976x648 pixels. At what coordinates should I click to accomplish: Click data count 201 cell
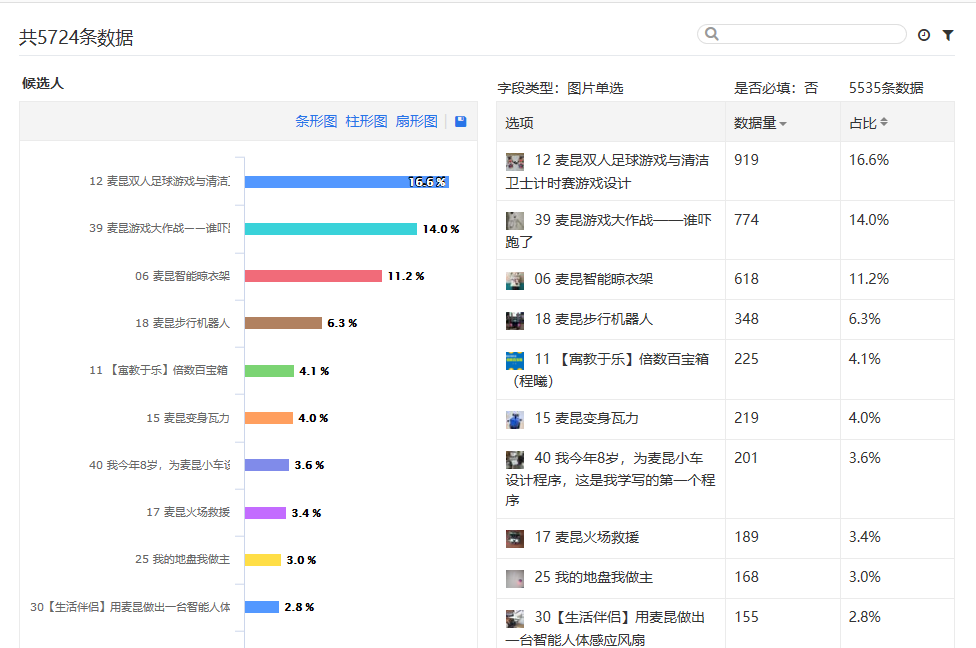pos(746,458)
